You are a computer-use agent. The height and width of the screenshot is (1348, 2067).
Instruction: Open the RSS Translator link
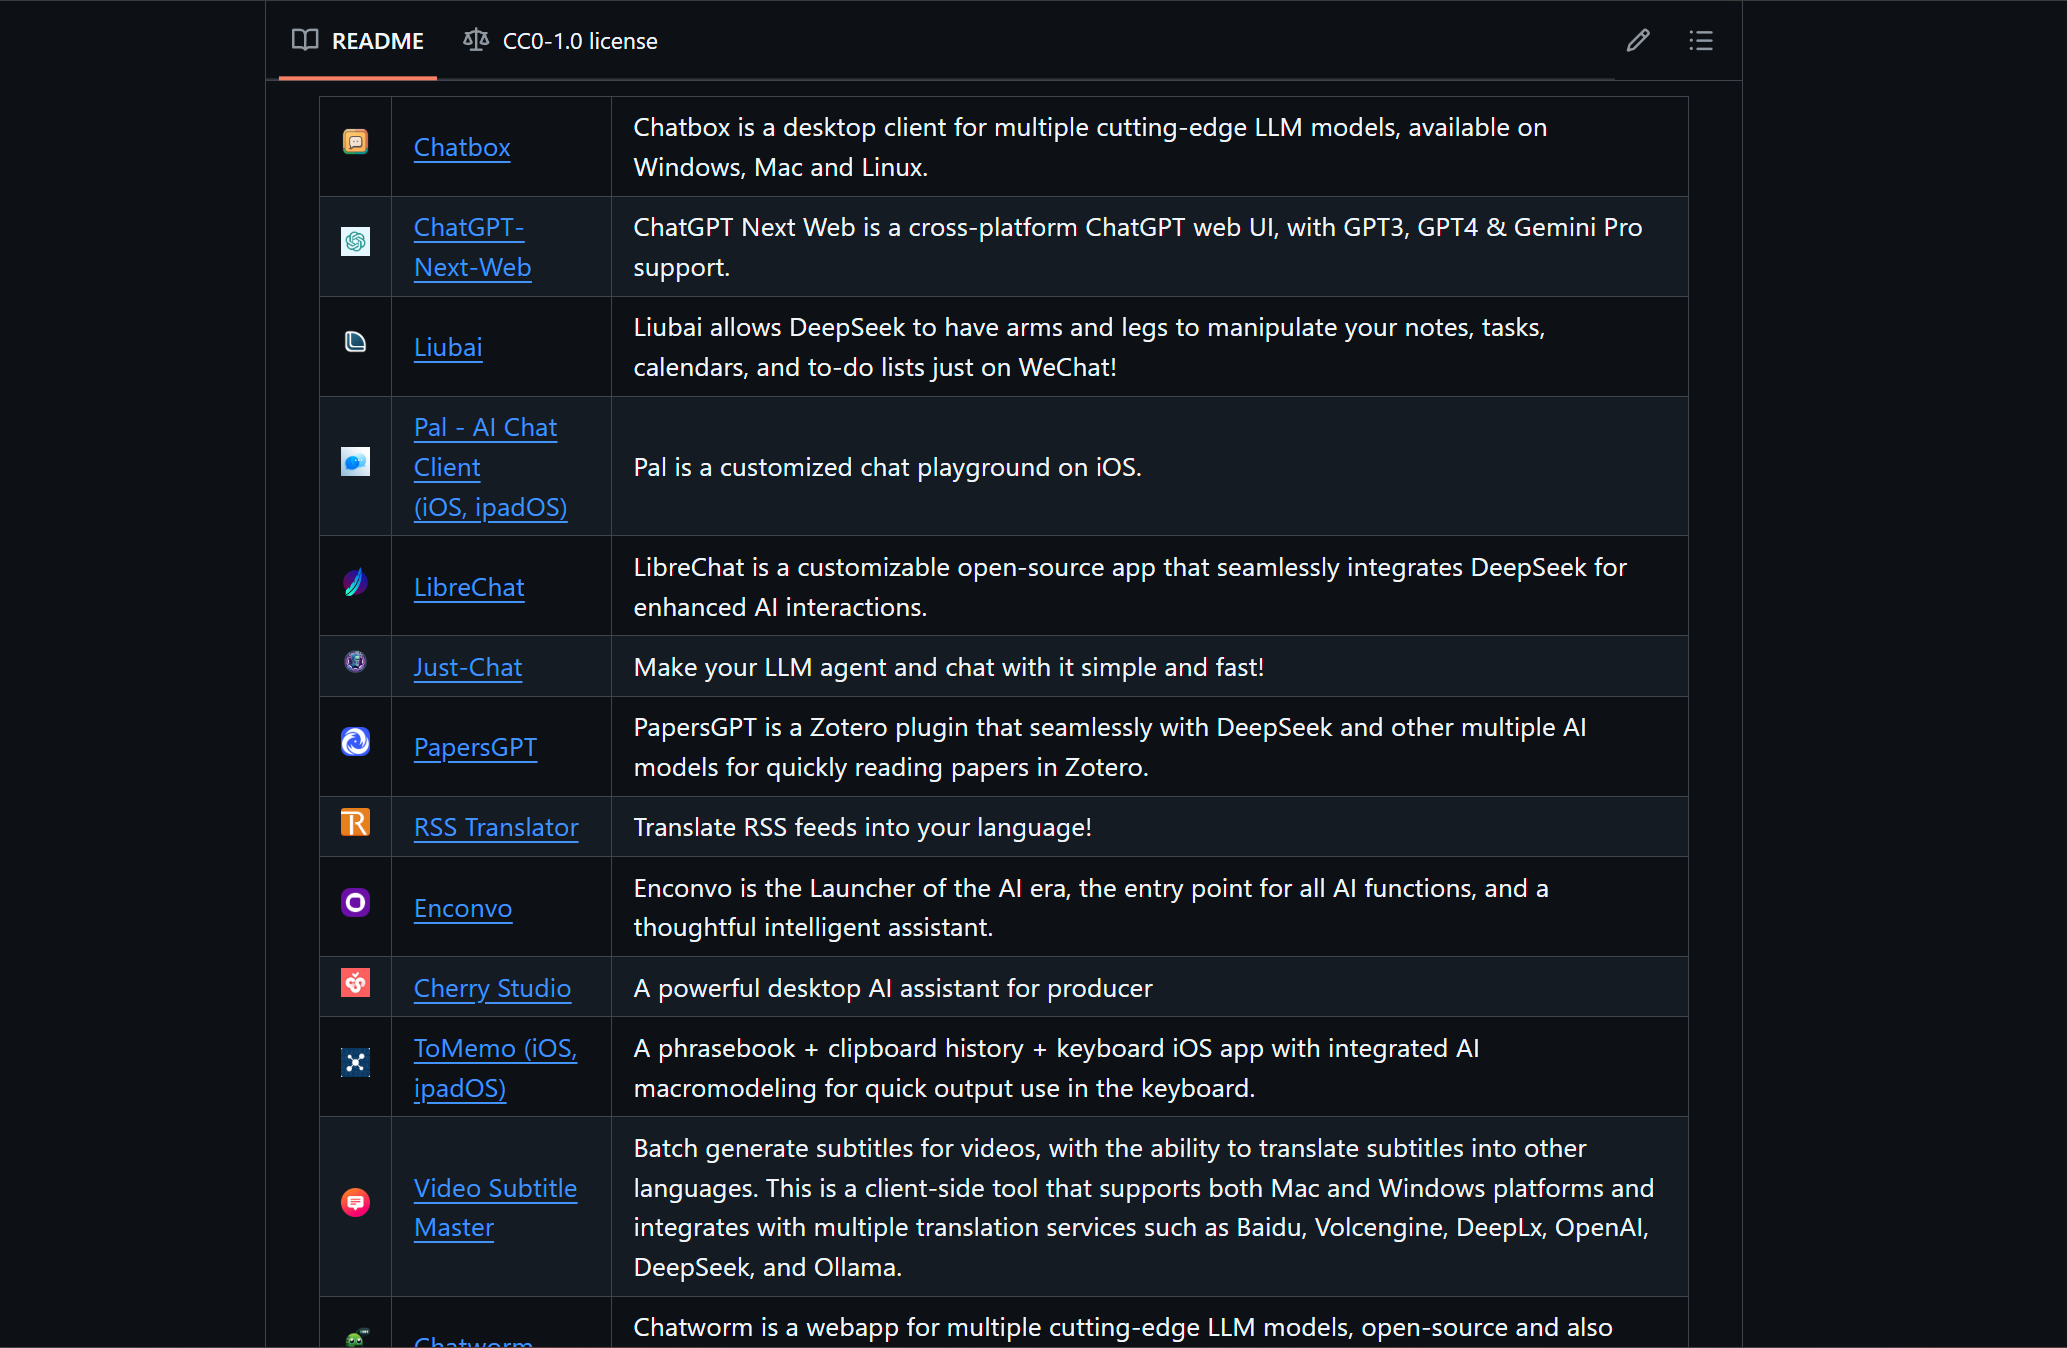pos(496,827)
